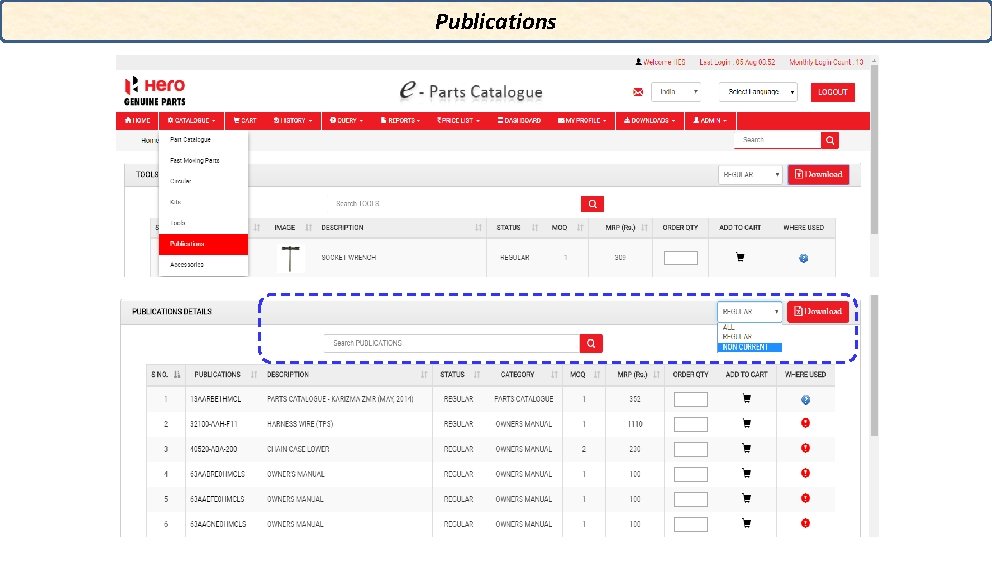
Task: Open PRICE LIST menu
Action: click(459, 120)
